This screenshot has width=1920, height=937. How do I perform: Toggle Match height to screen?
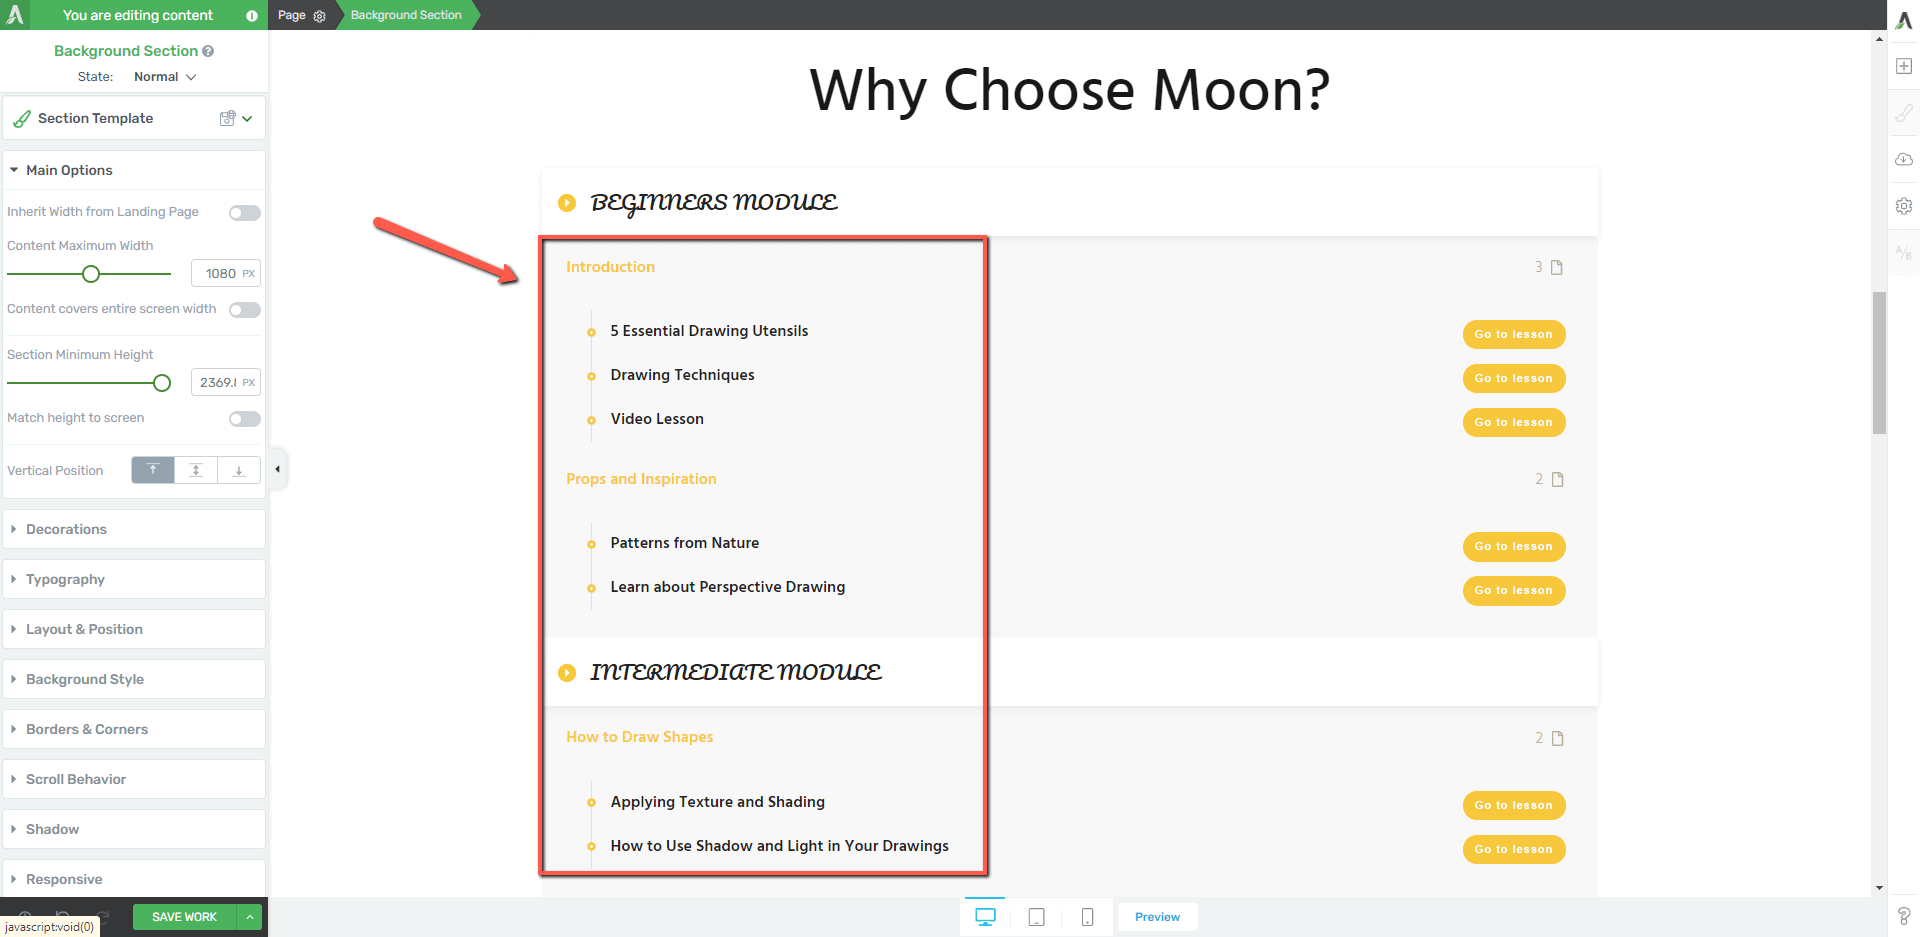pyautogui.click(x=245, y=419)
